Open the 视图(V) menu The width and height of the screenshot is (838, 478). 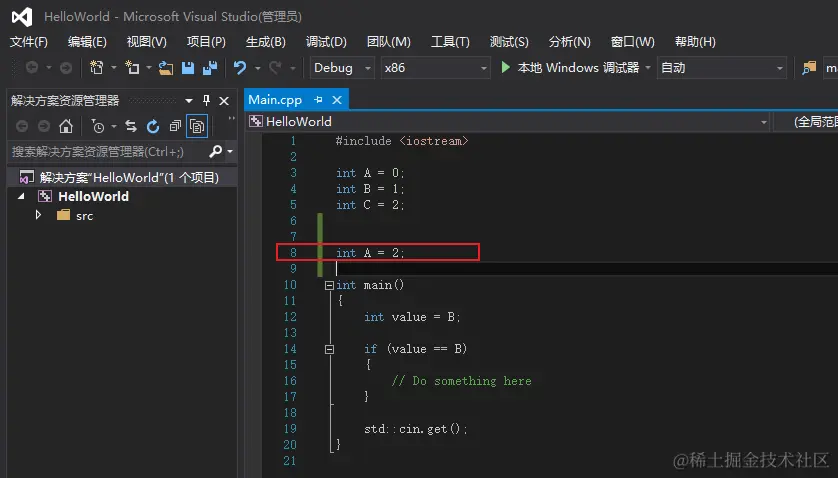coord(146,42)
